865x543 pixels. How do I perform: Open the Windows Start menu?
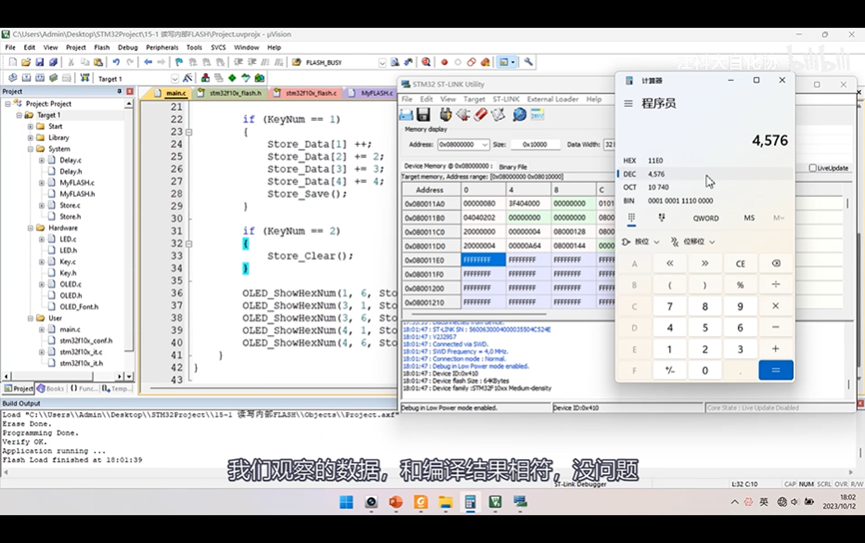(x=346, y=502)
